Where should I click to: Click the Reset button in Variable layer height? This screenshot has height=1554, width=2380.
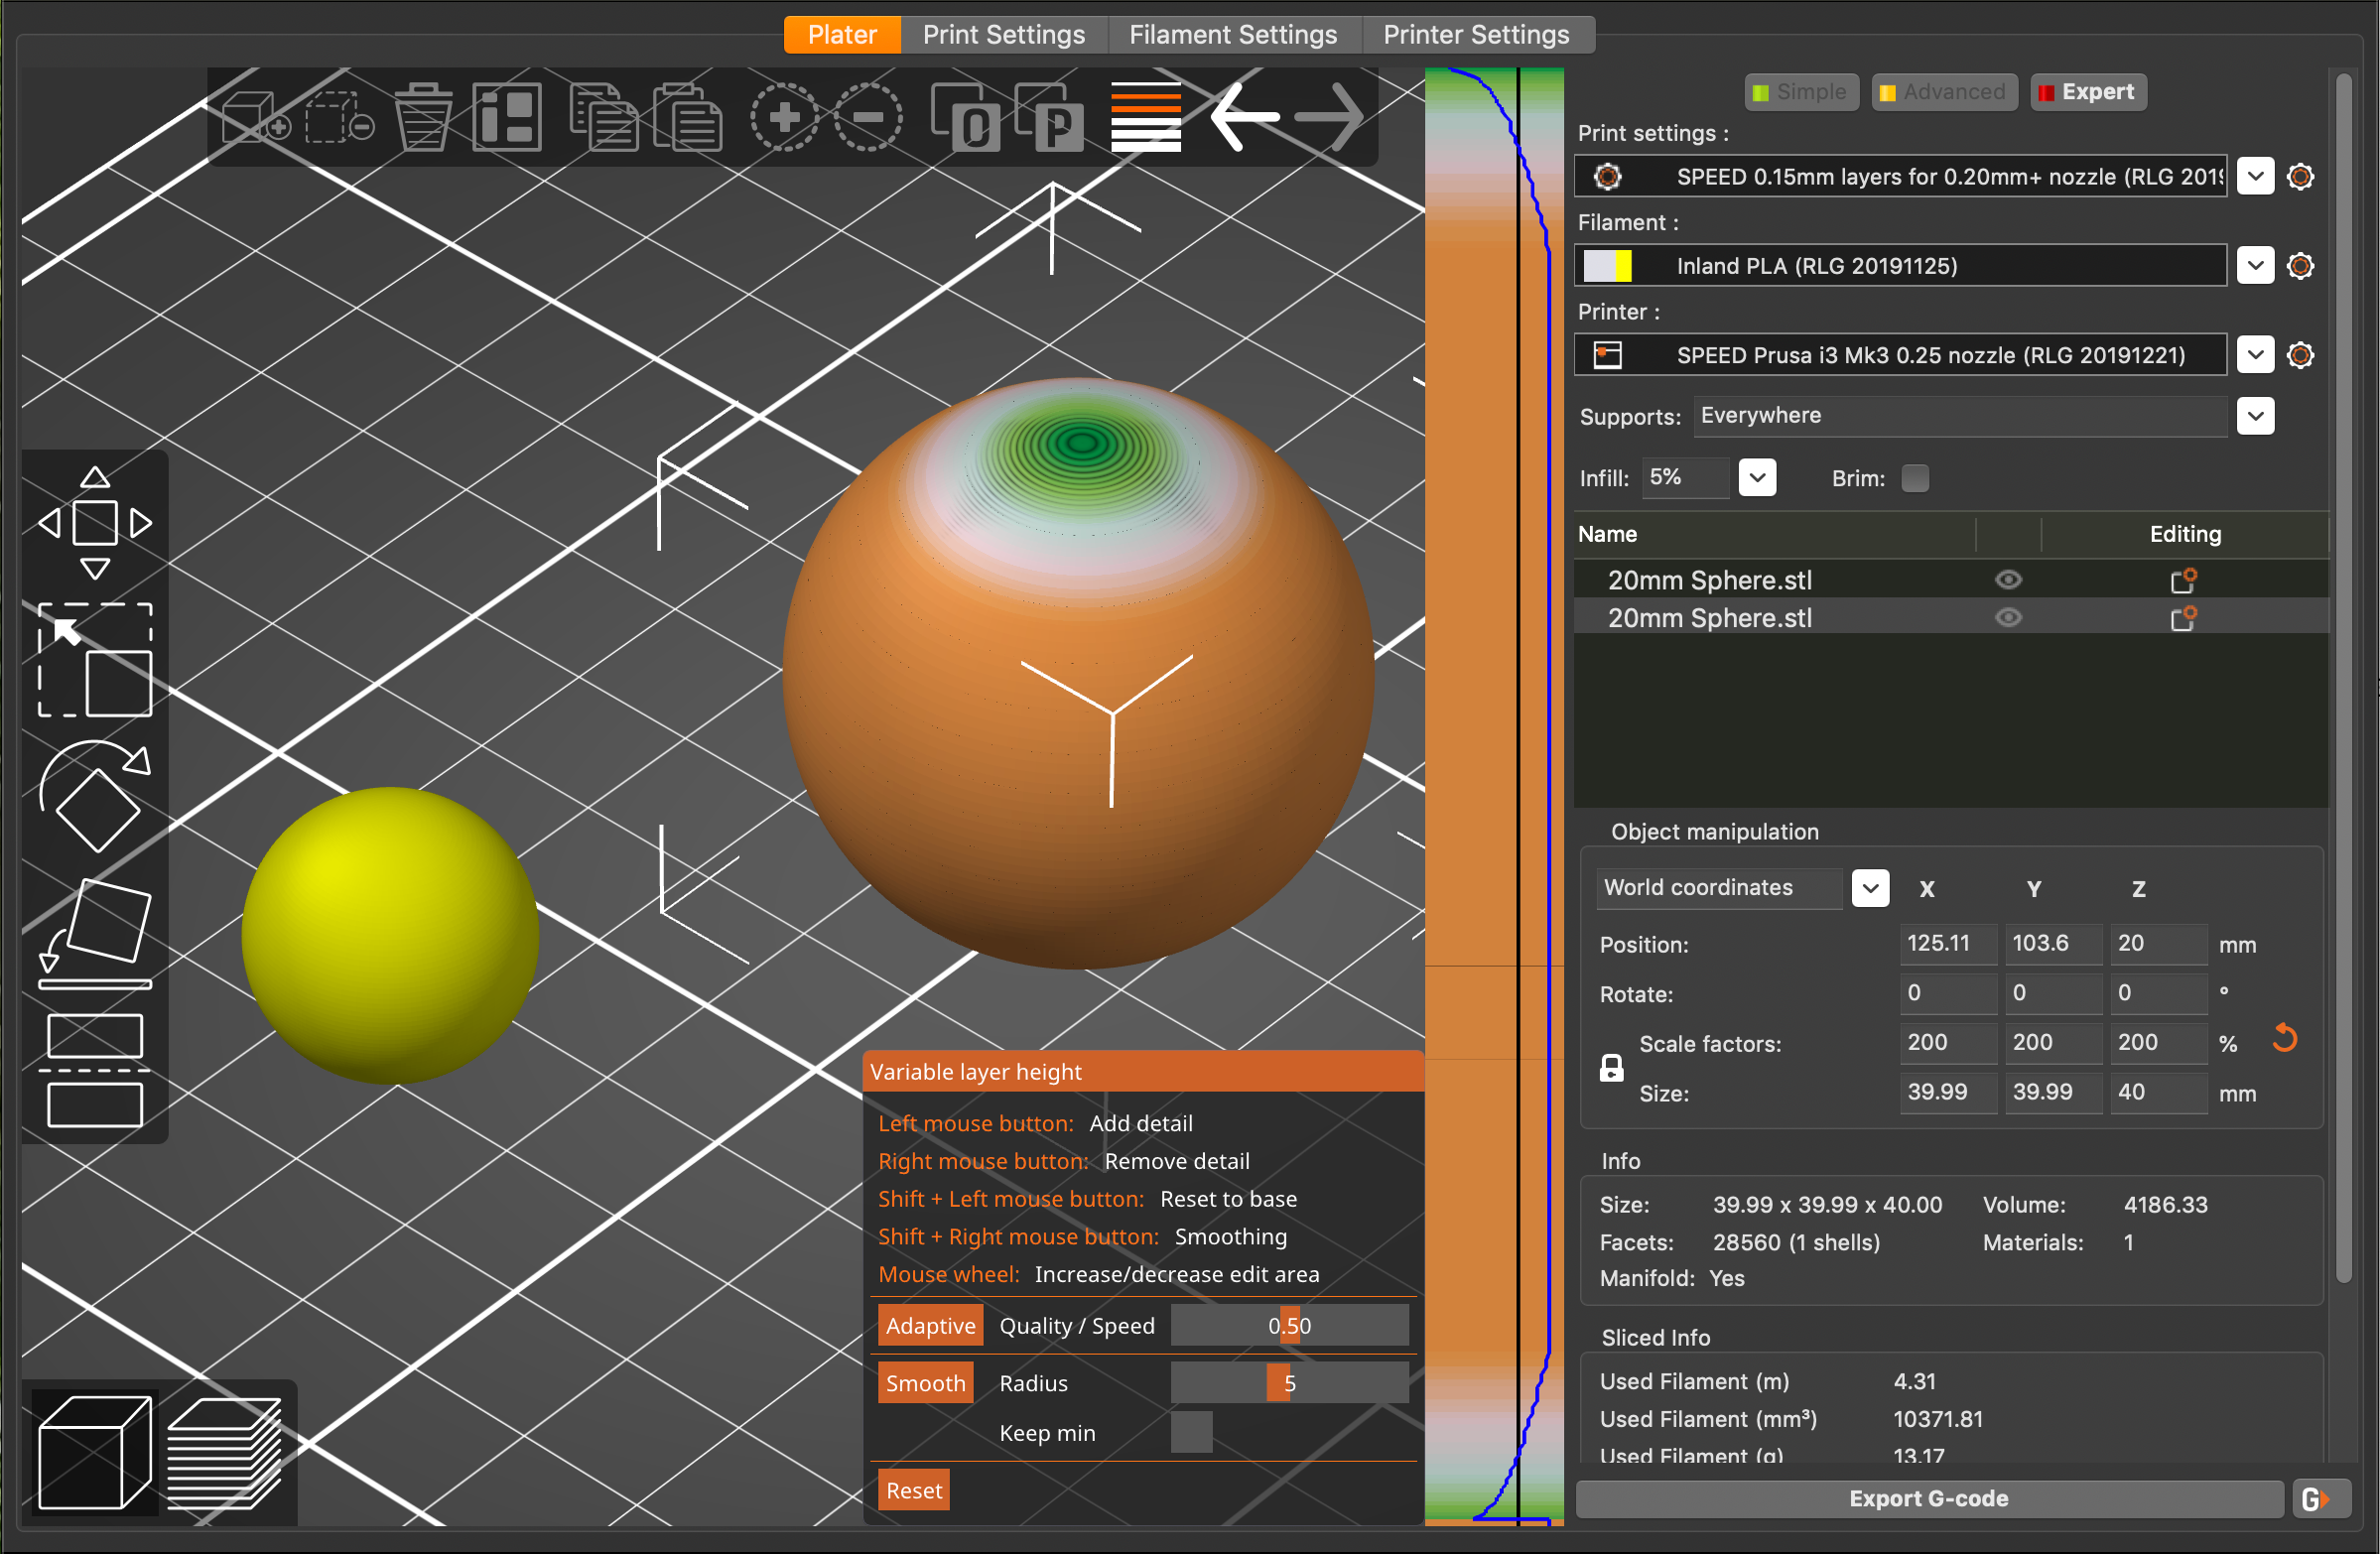click(x=913, y=1491)
